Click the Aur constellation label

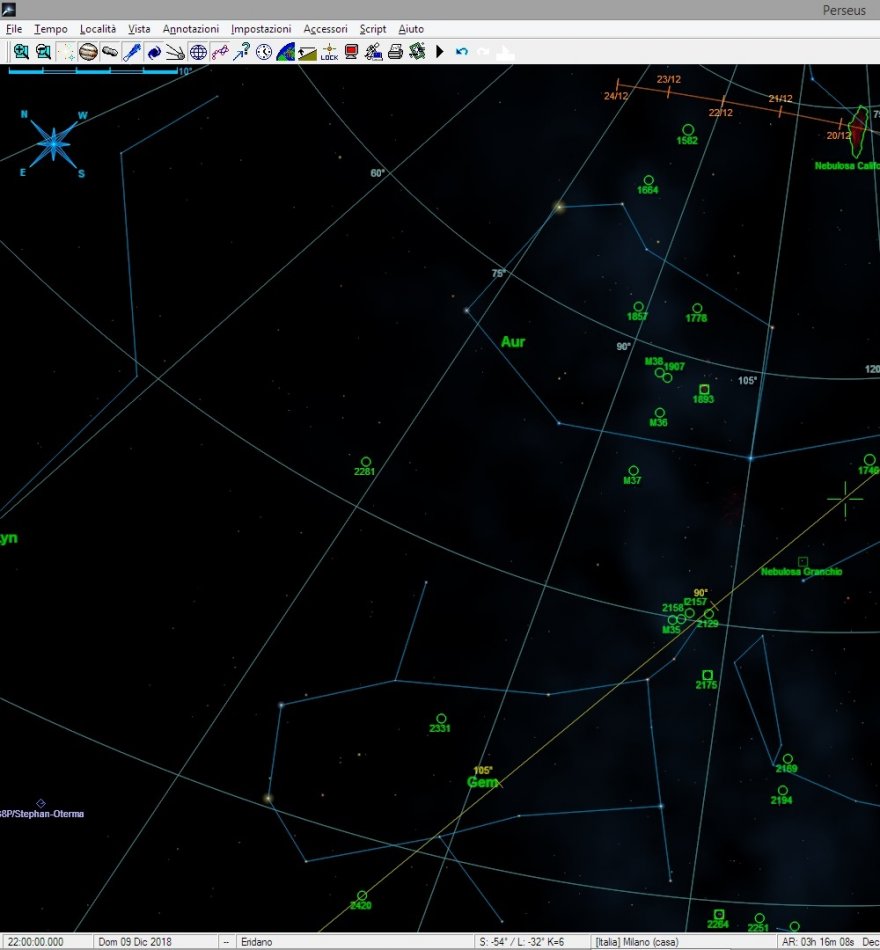coord(513,342)
